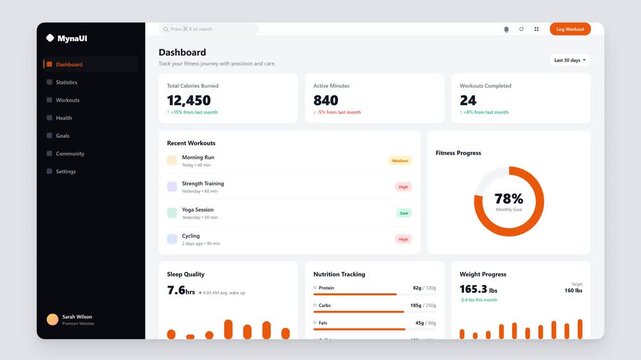Image resolution: width=641 pixels, height=360 pixels.
Task: Click the High badge for Strength Training
Action: [403, 187]
